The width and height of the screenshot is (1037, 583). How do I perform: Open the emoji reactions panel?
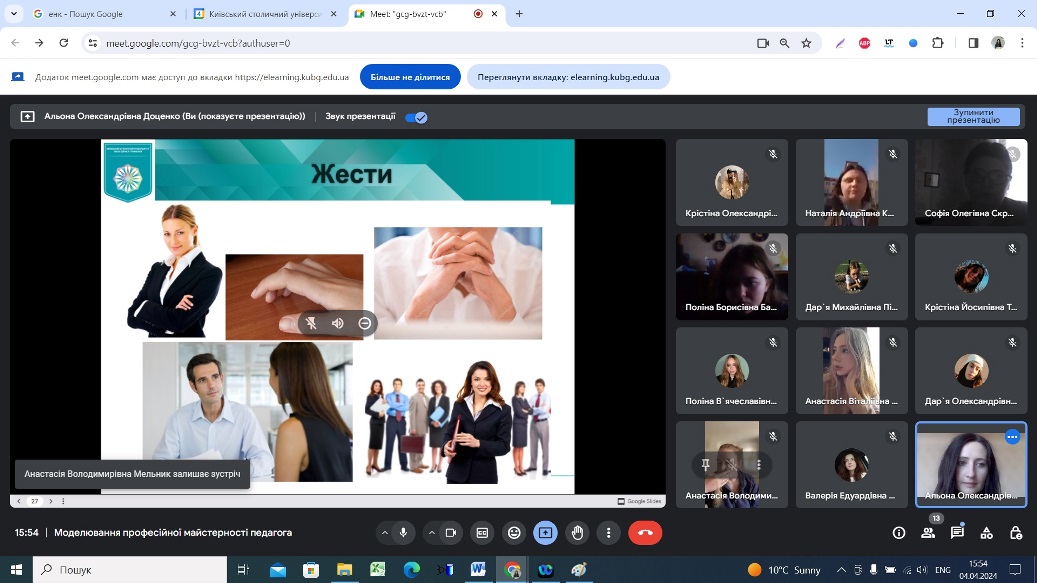(514, 533)
